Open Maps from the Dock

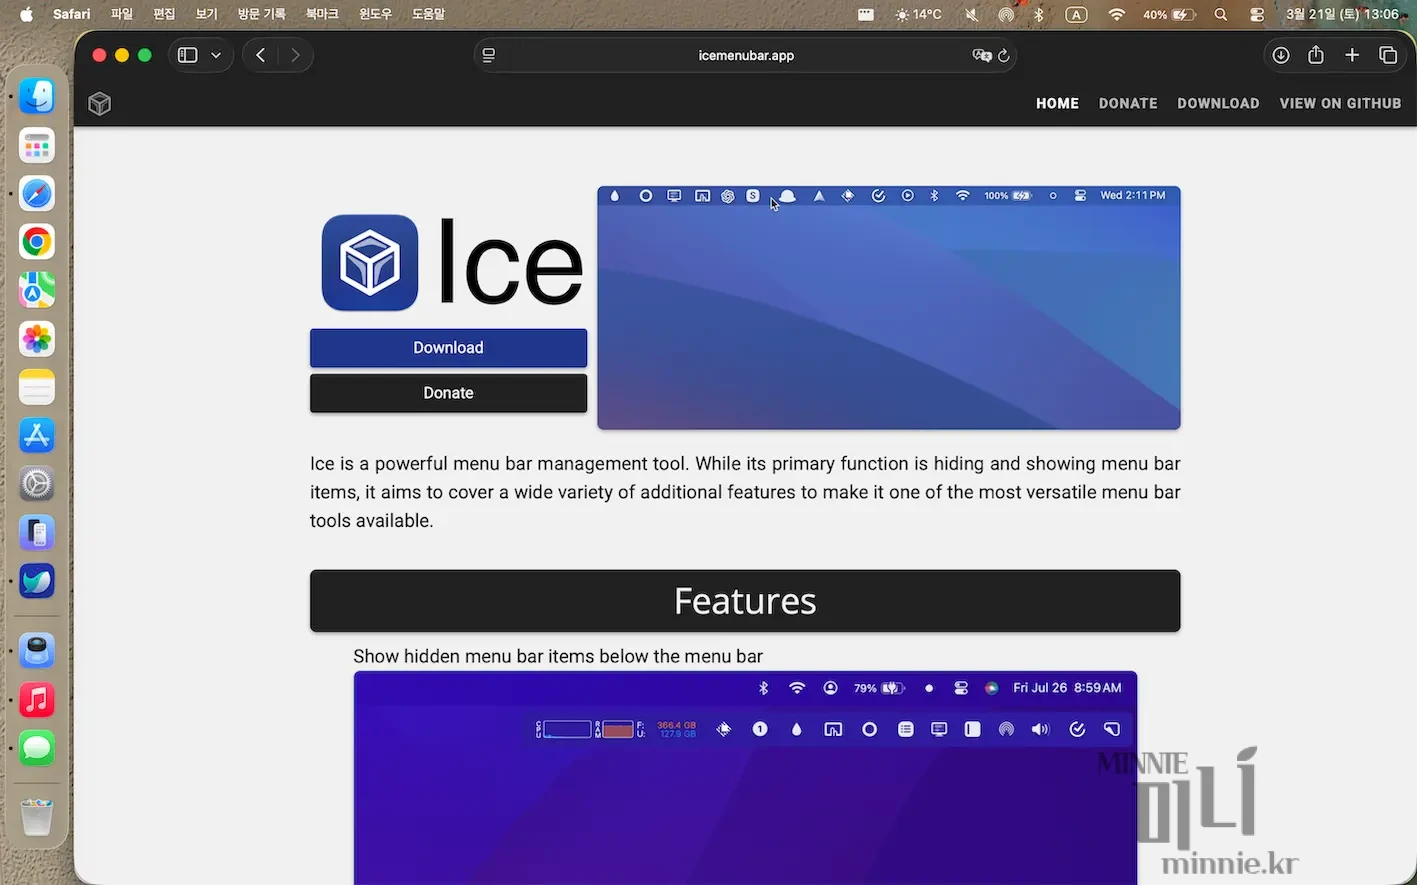pos(37,290)
